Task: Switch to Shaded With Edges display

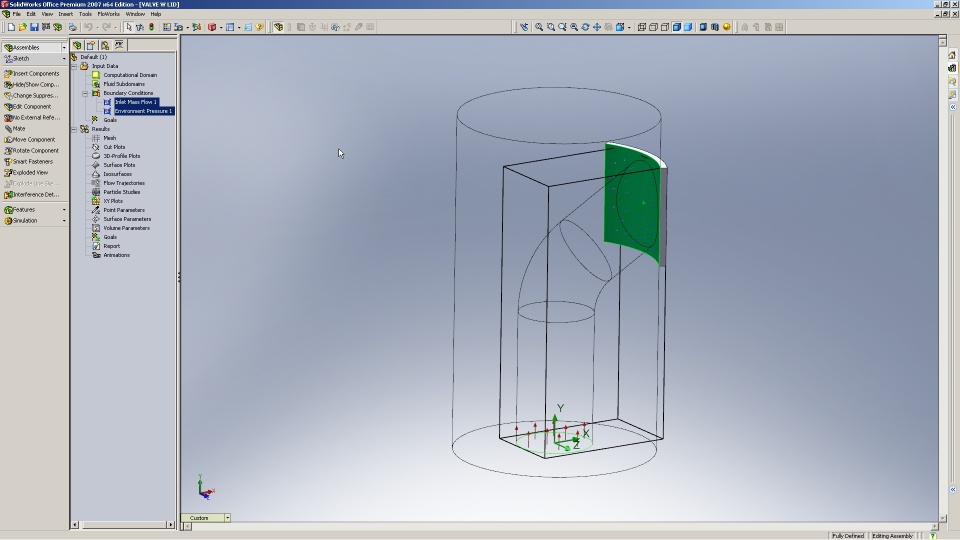Action: [x=677, y=27]
